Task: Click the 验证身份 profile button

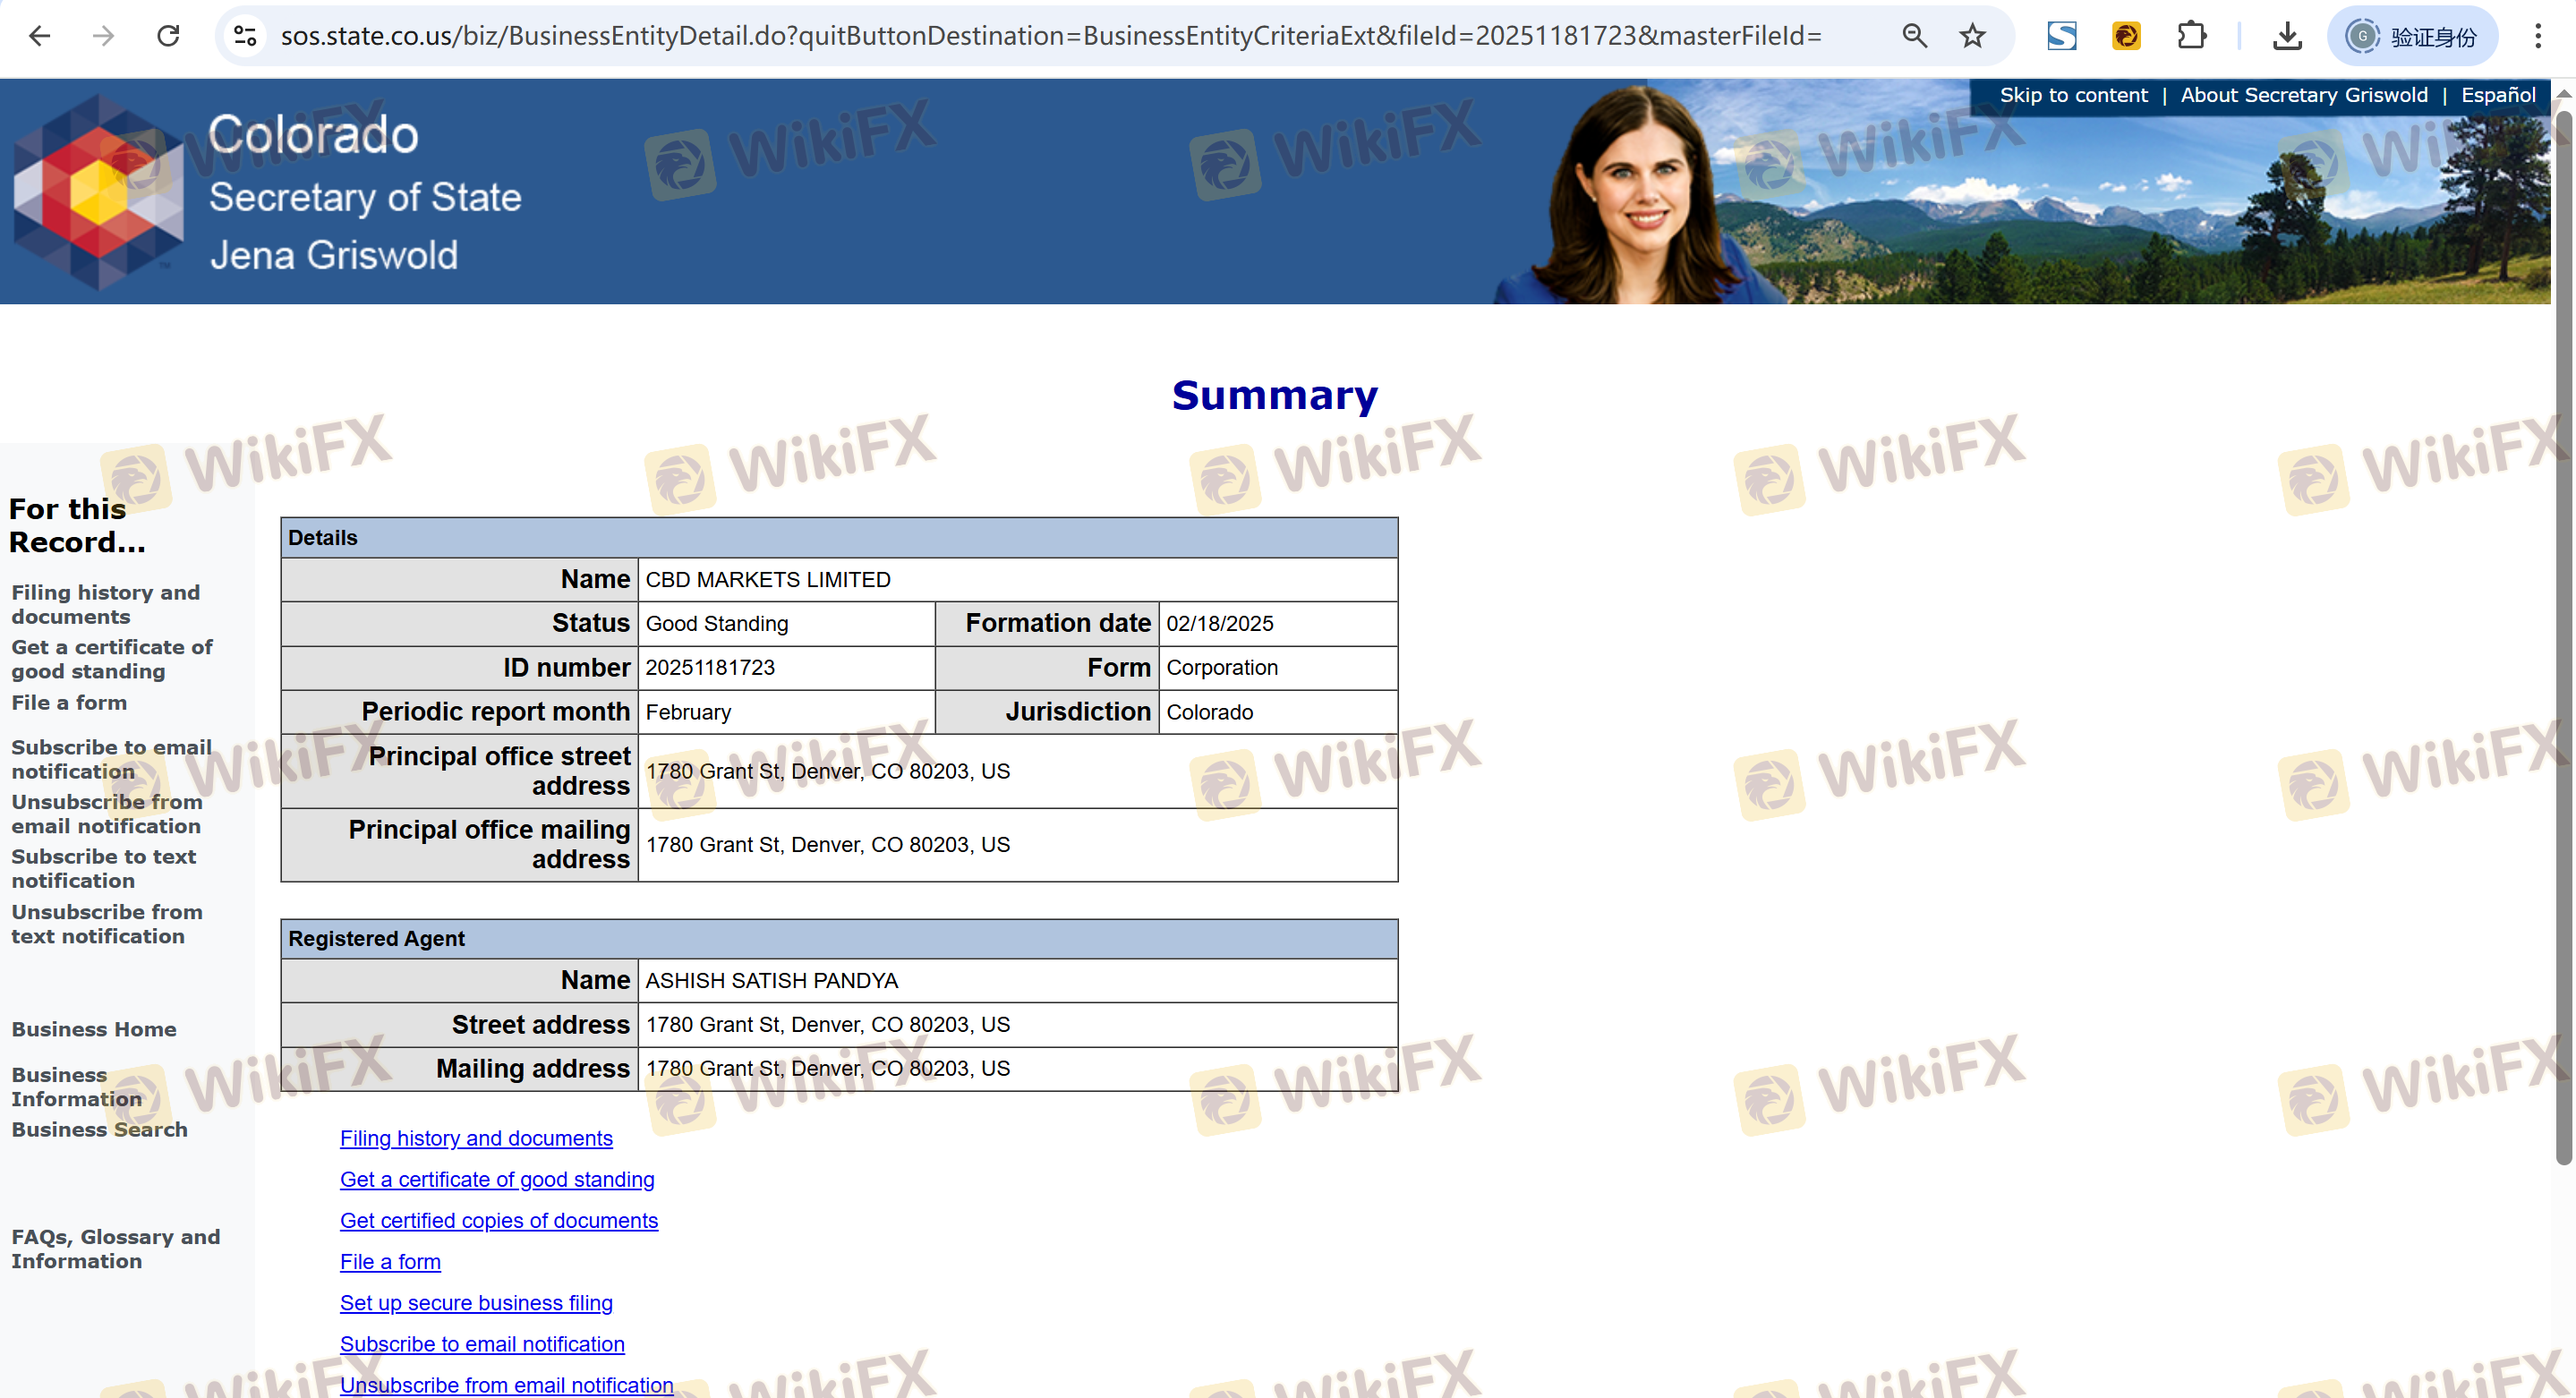Action: pos(2412,37)
